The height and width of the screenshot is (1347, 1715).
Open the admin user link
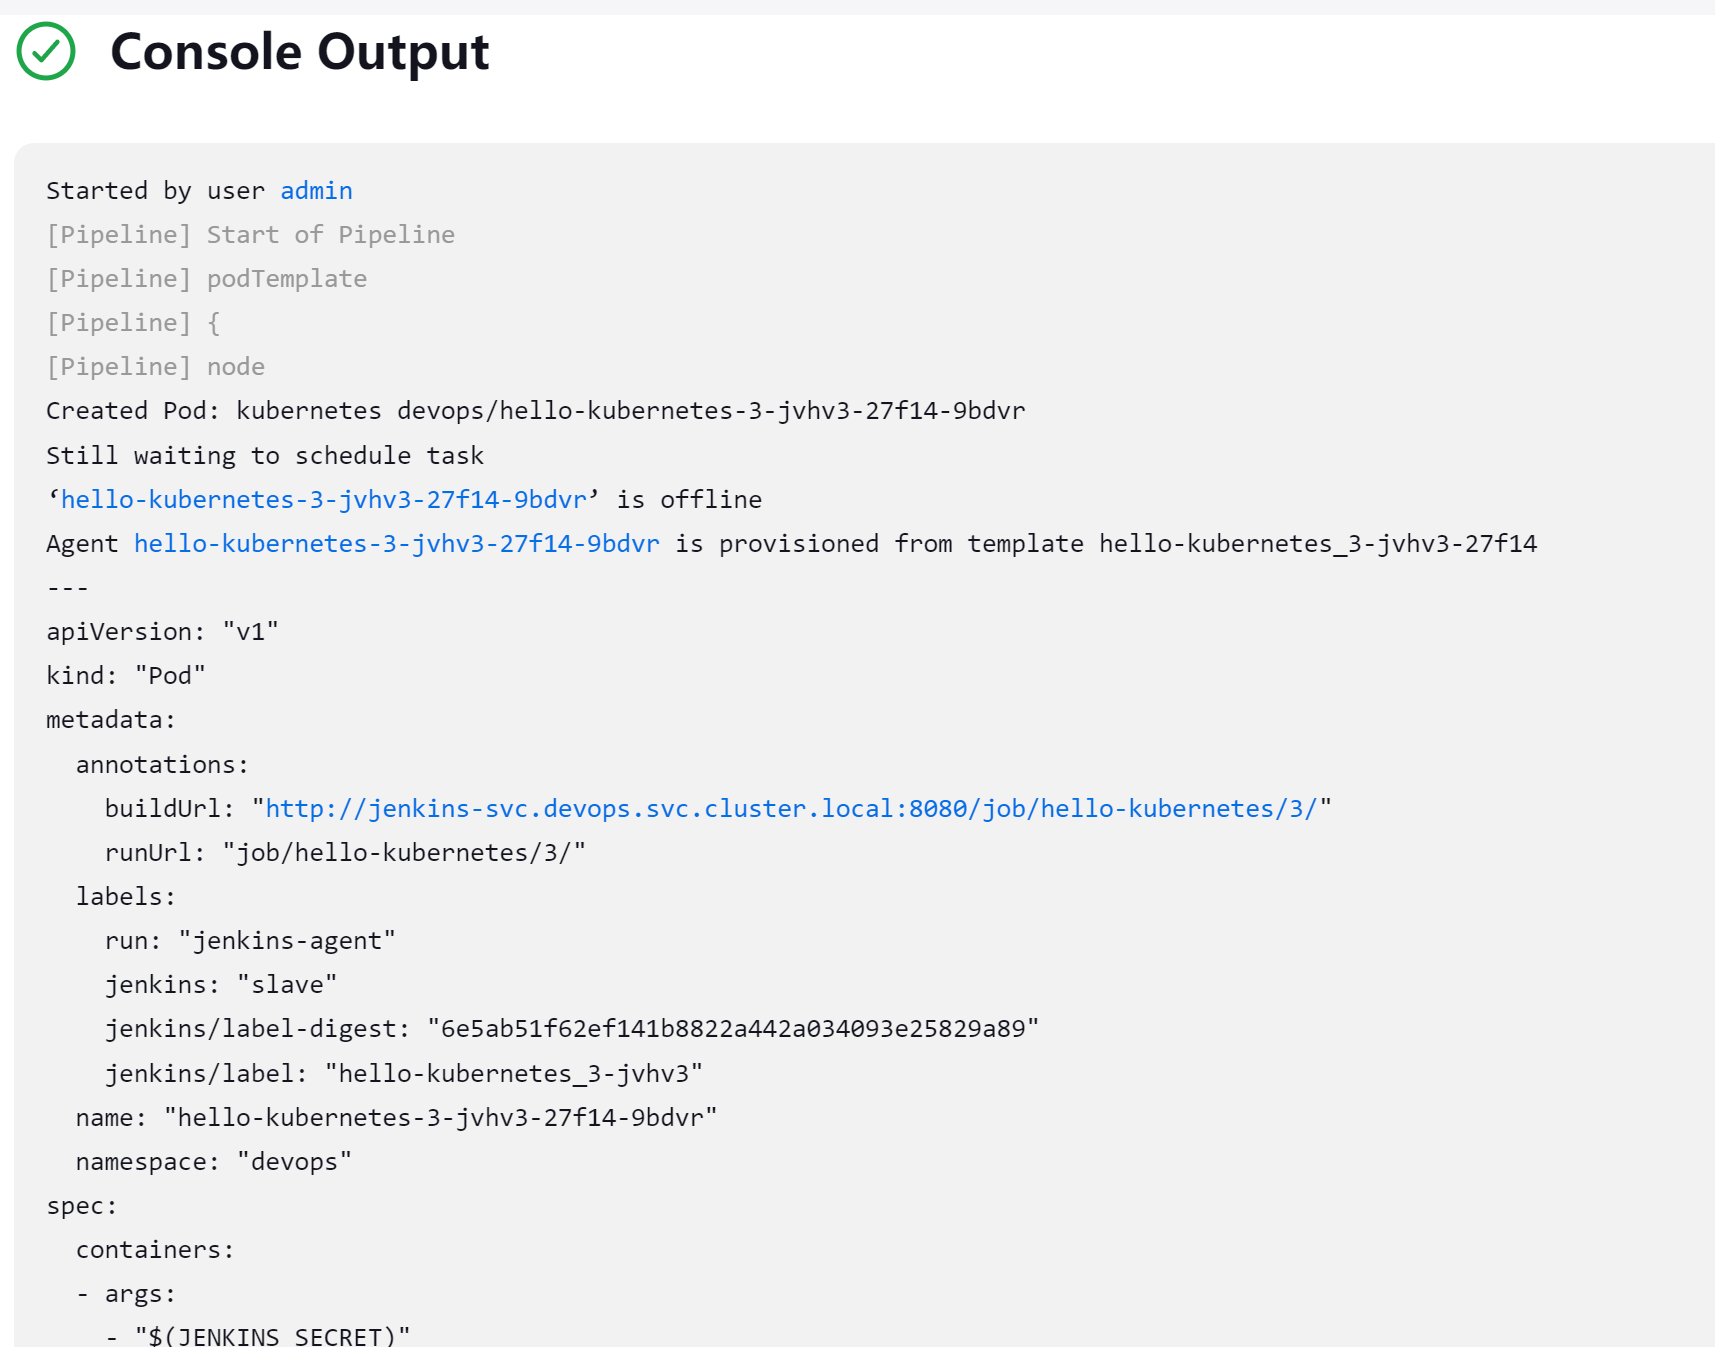(316, 191)
